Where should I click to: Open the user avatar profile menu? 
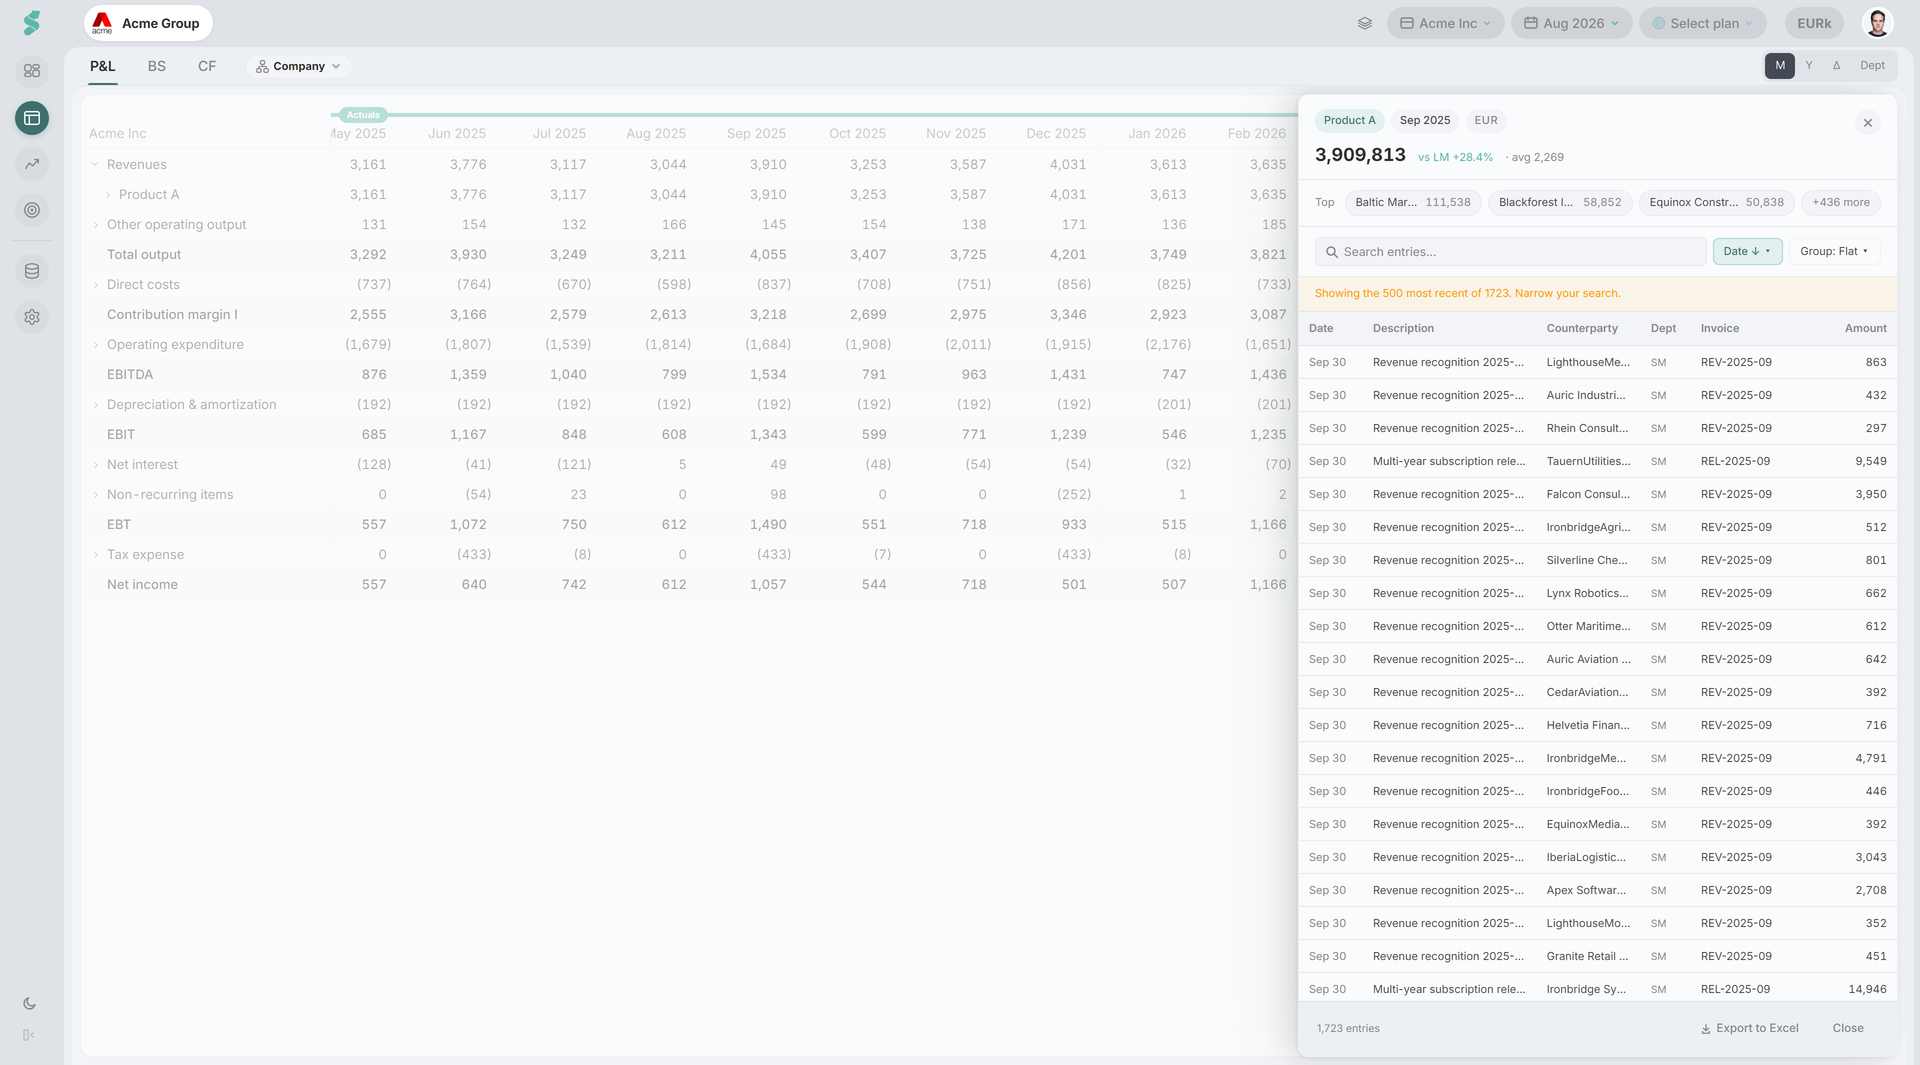click(x=1877, y=23)
